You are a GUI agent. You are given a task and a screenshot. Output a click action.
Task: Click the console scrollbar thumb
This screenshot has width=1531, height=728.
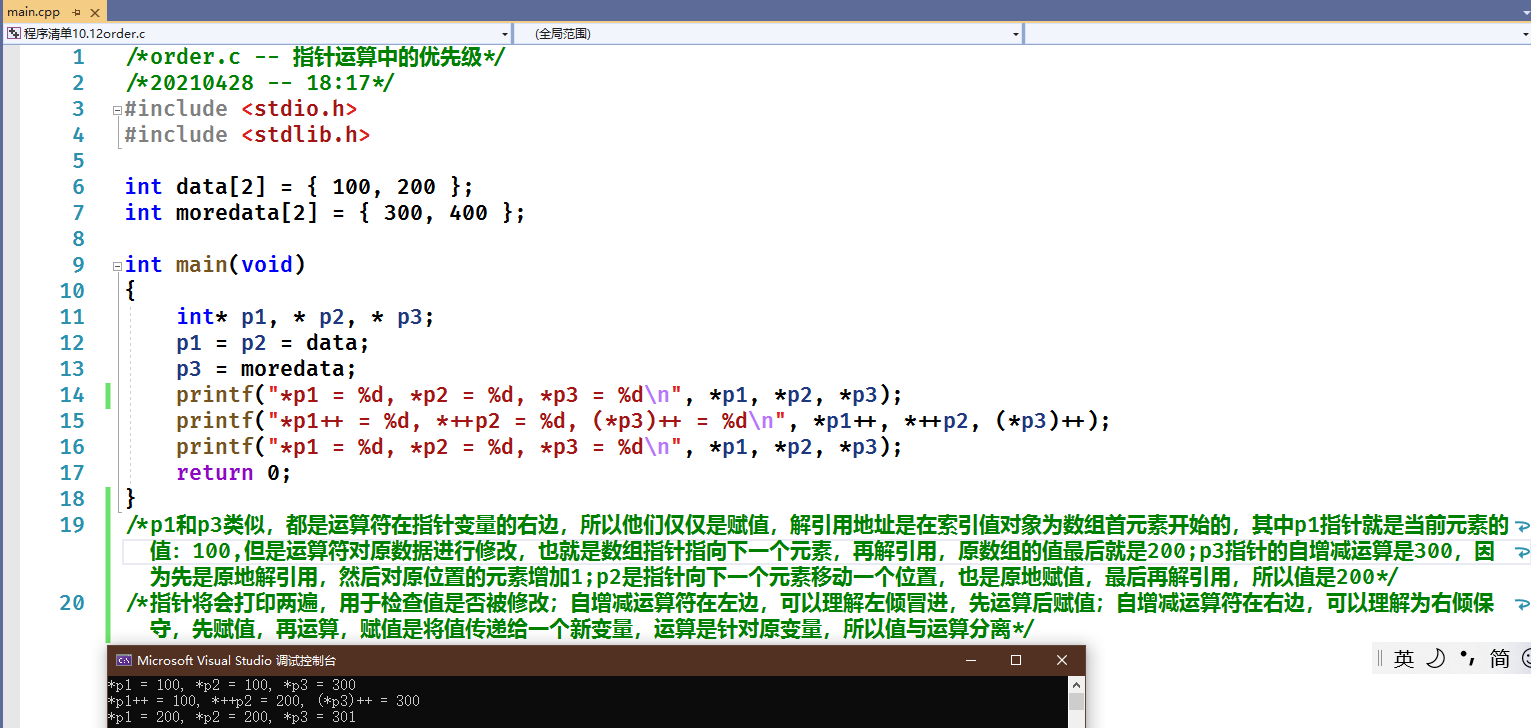click(x=1076, y=702)
